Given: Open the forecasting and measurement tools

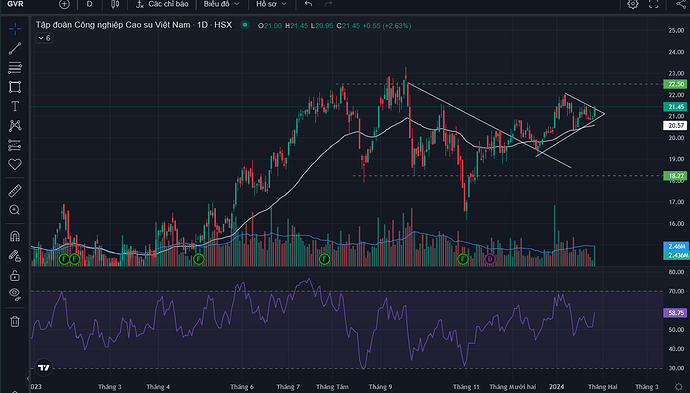Looking at the screenshot, I should coord(15,145).
